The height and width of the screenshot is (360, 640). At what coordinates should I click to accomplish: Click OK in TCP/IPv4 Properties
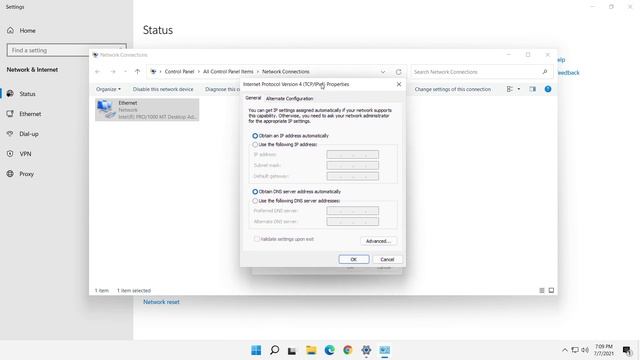coord(354,260)
